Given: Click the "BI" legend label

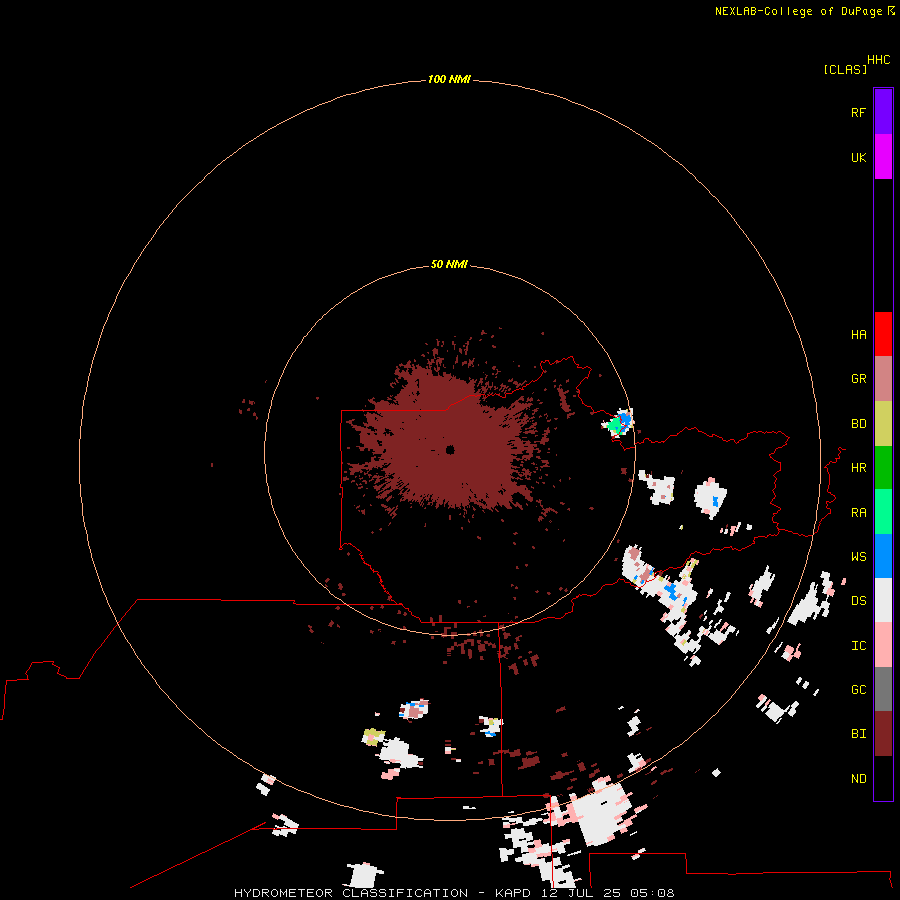Looking at the screenshot, I should coord(858,734).
